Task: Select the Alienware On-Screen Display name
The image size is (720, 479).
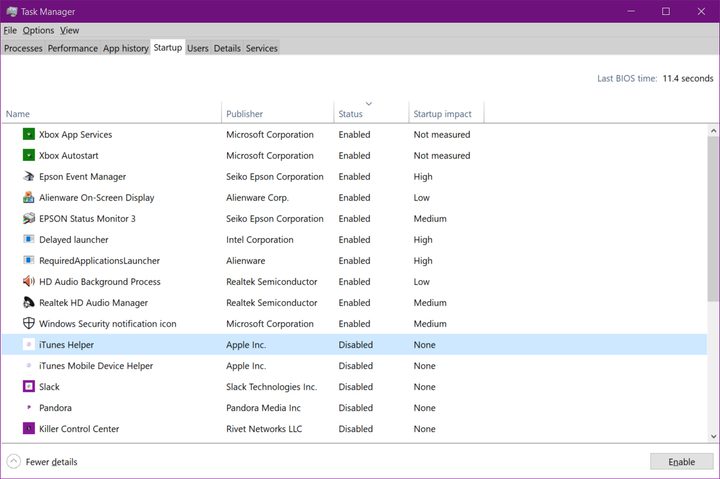Action: pyautogui.click(x=96, y=198)
